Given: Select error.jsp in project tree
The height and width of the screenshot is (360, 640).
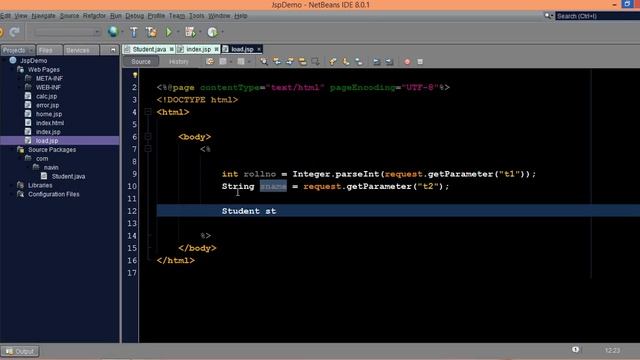Looking at the screenshot, I should coord(47,105).
